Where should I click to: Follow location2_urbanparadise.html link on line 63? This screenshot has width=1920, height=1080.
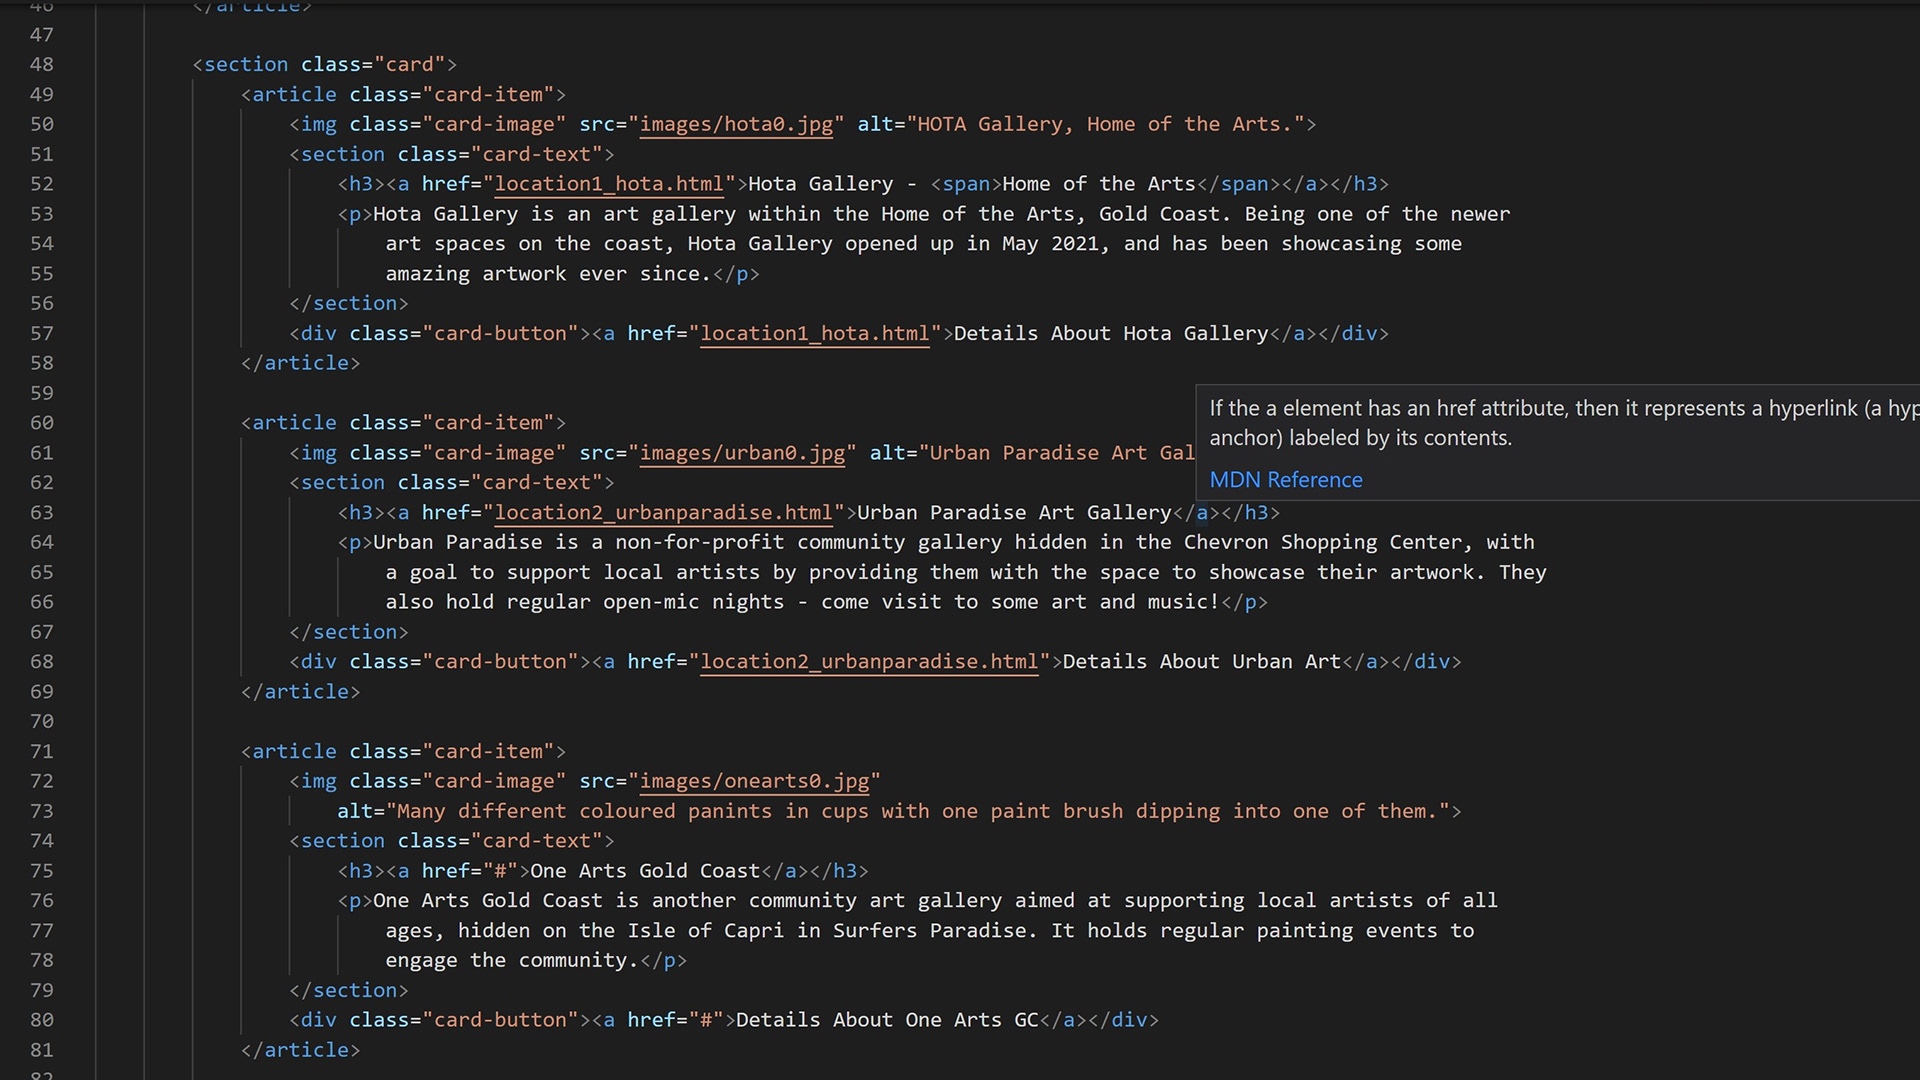664,513
